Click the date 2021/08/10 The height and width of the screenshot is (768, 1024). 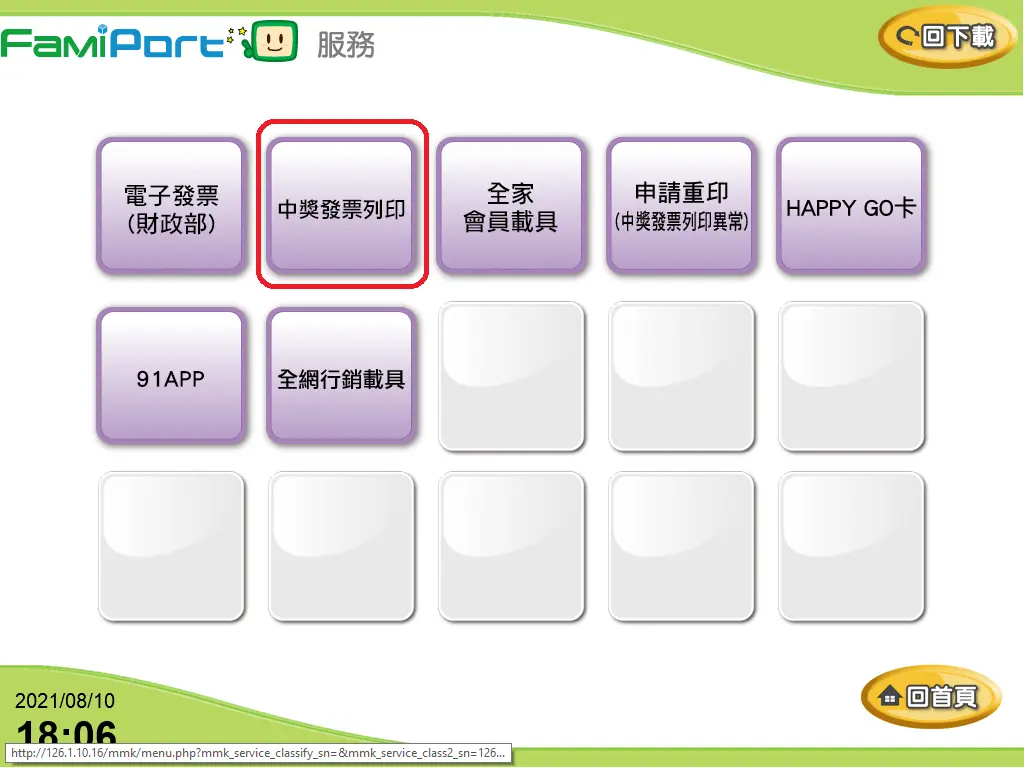(65, 701)
